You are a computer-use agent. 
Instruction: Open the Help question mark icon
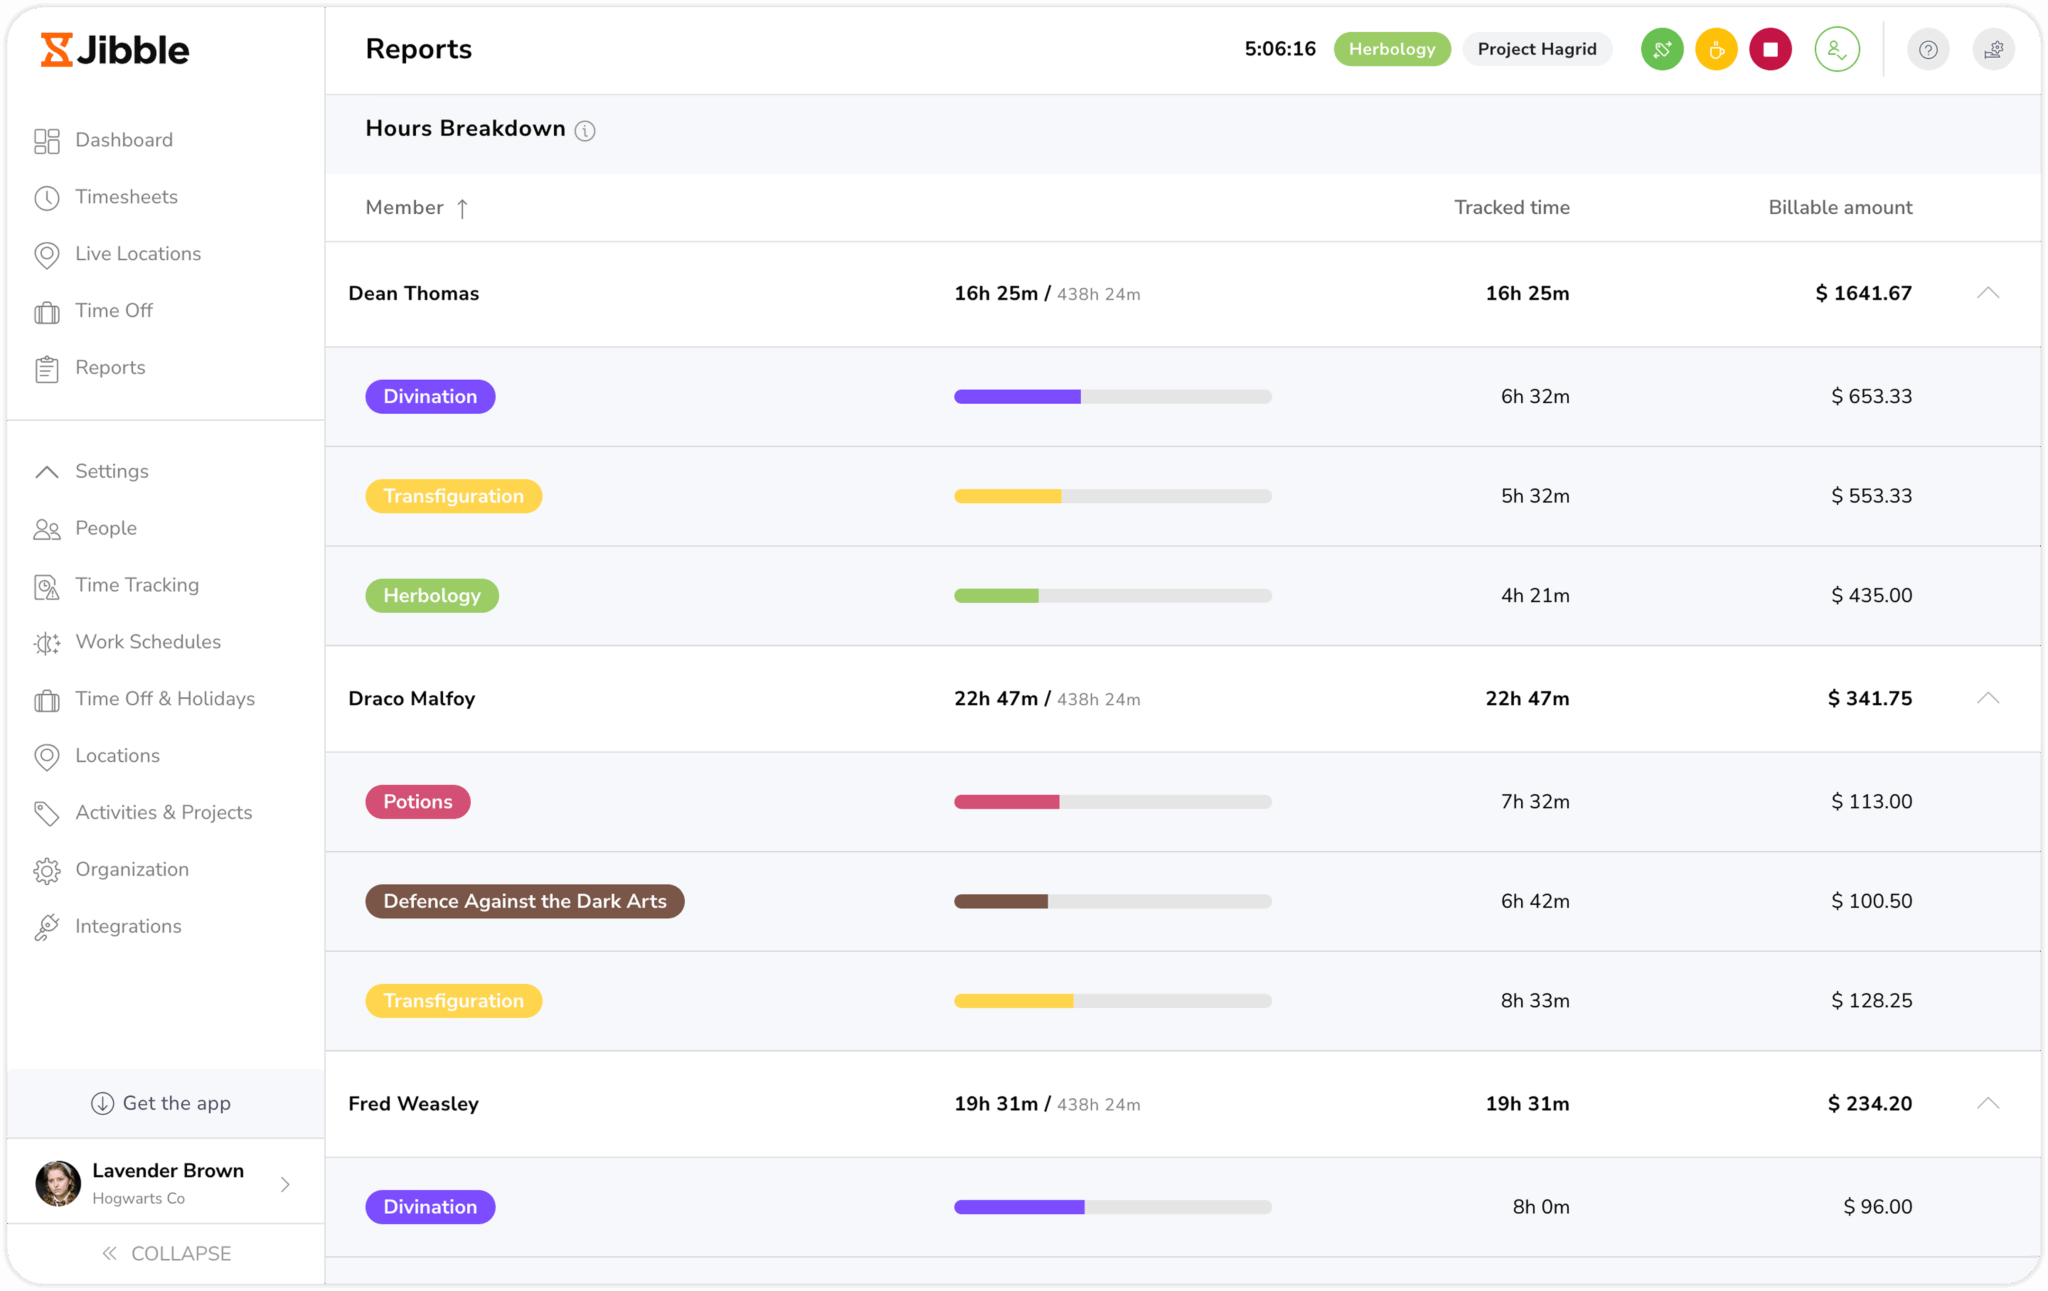(1928, 48)
